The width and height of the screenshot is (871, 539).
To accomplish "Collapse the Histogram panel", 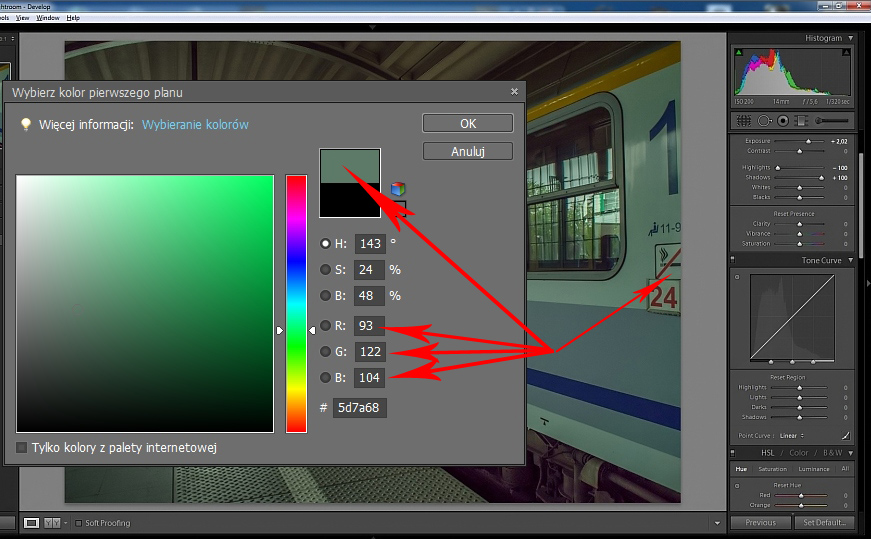I will [851, 38].
